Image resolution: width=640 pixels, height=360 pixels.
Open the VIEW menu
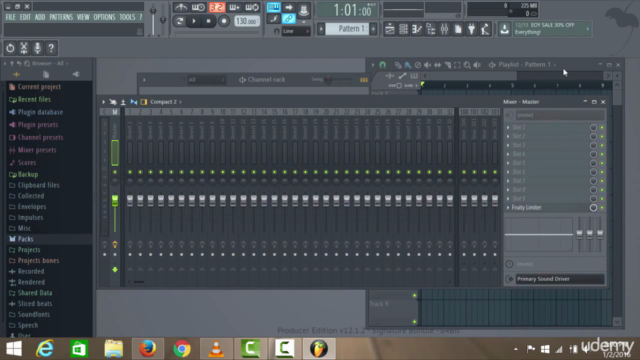(x=83, y=17)
